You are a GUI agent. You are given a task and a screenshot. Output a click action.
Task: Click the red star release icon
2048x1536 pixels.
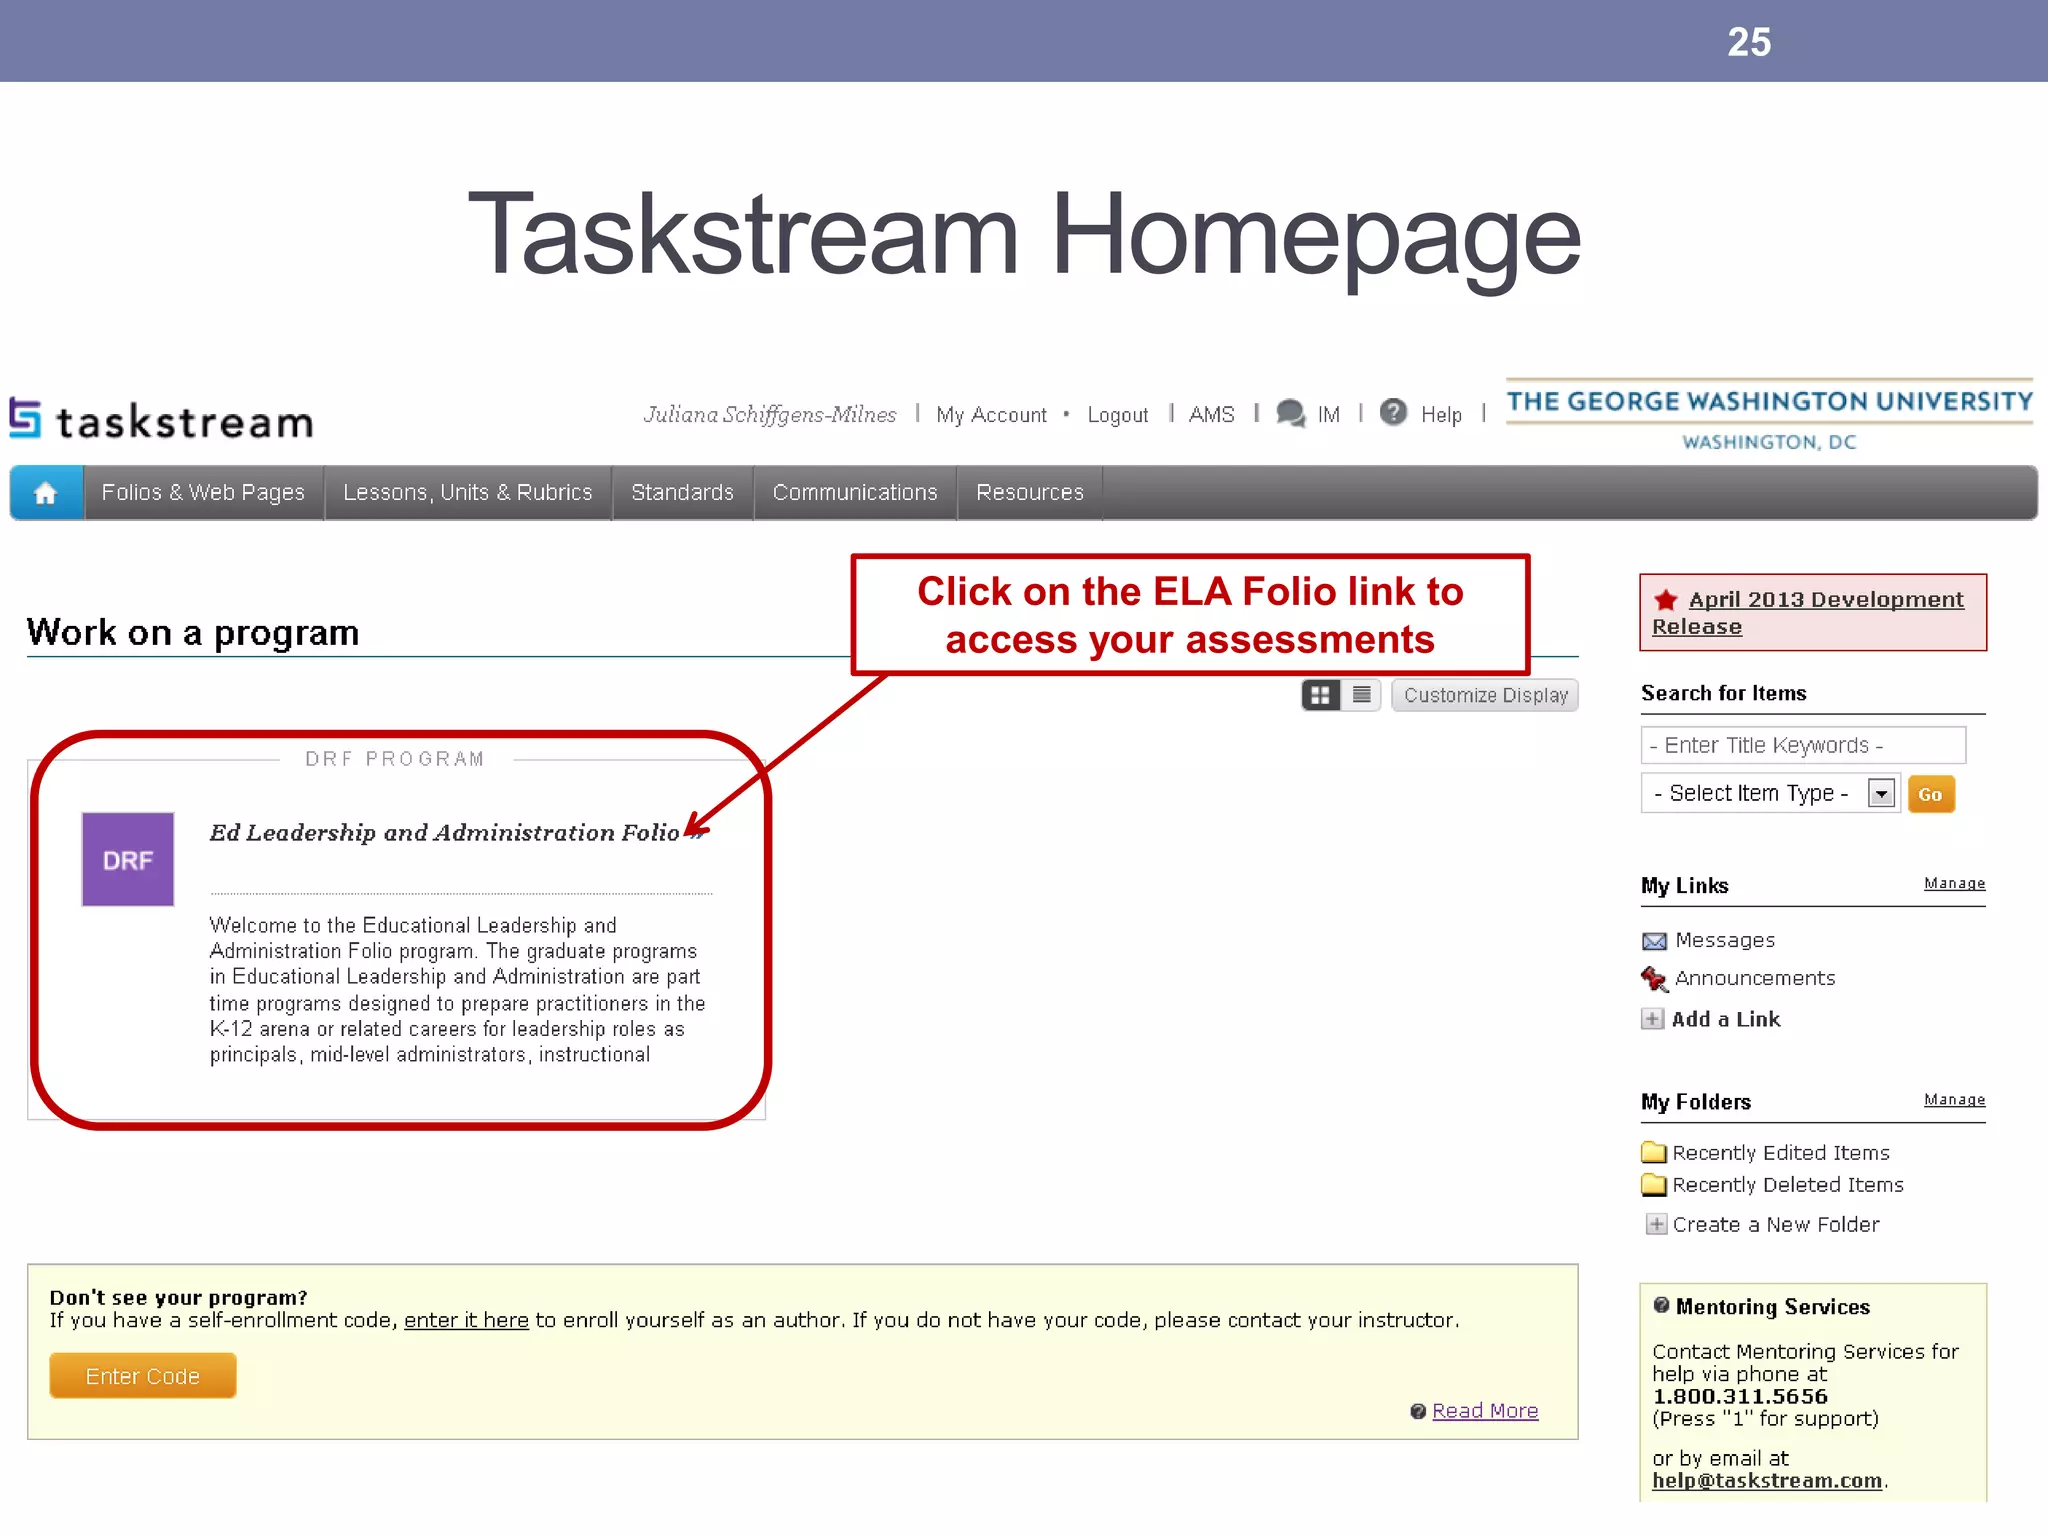(x=1666, y=600)
